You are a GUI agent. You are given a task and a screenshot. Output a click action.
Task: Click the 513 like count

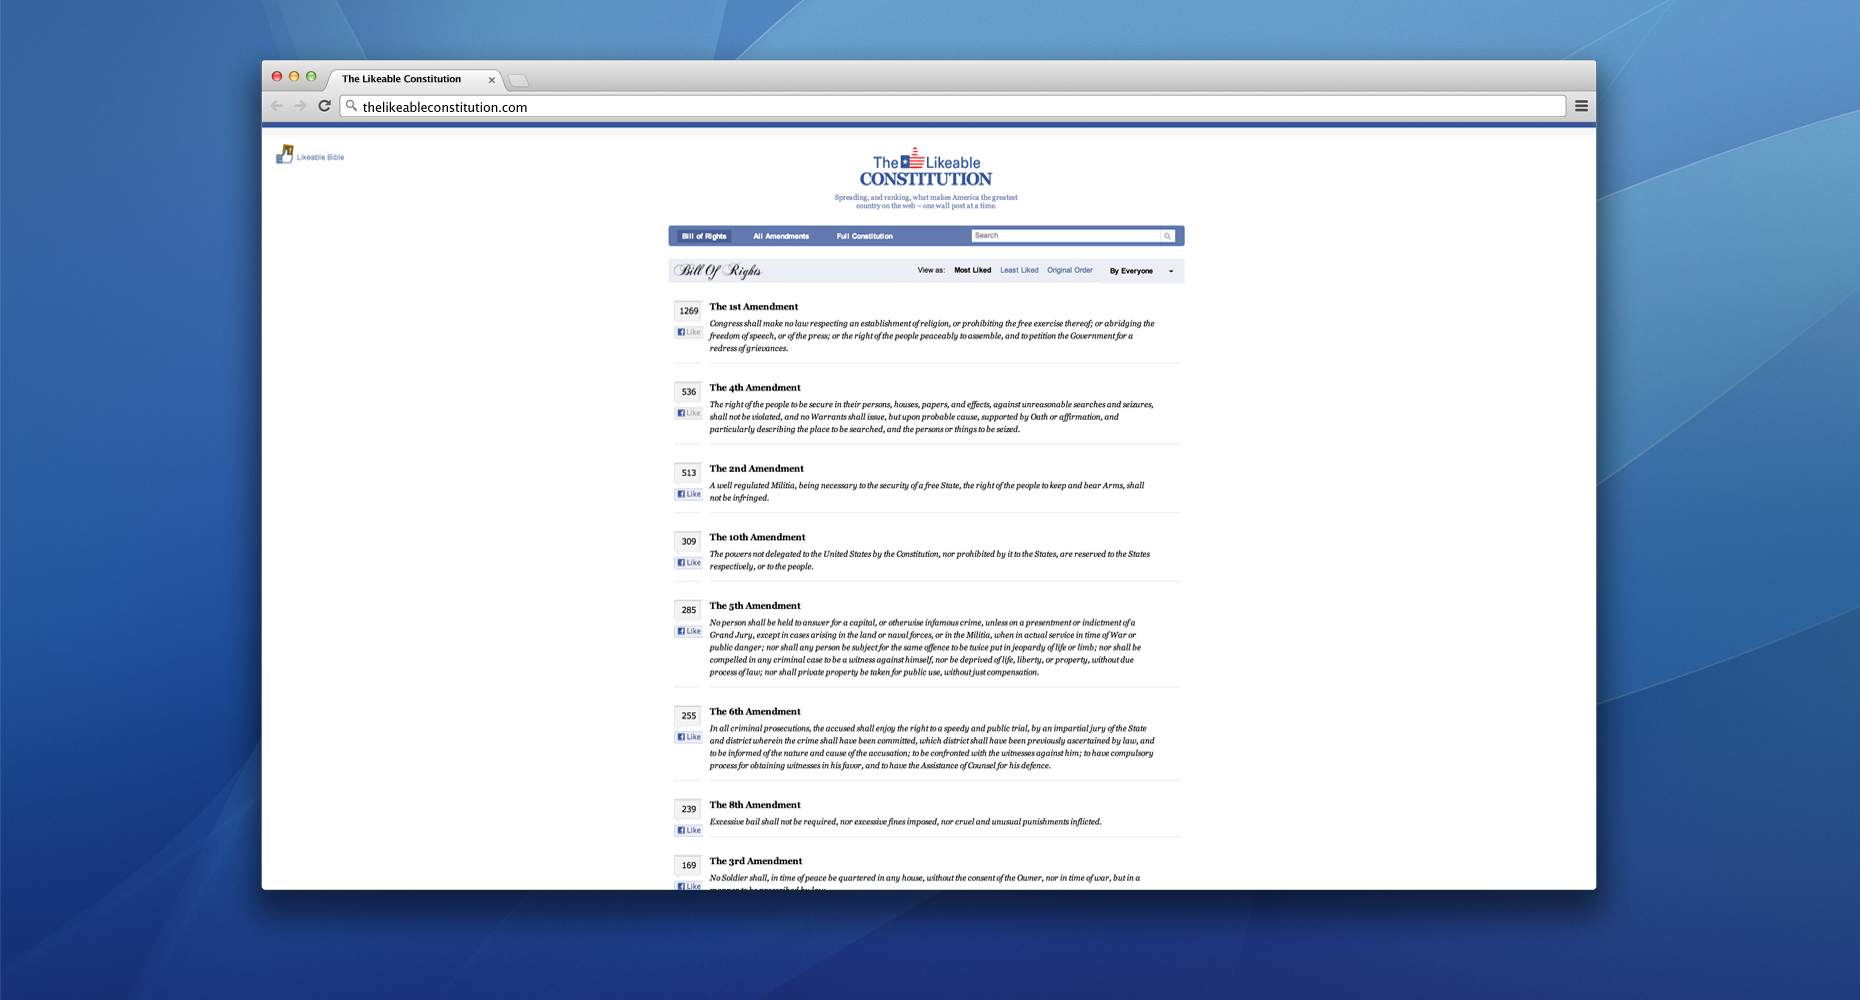point(689,473)
